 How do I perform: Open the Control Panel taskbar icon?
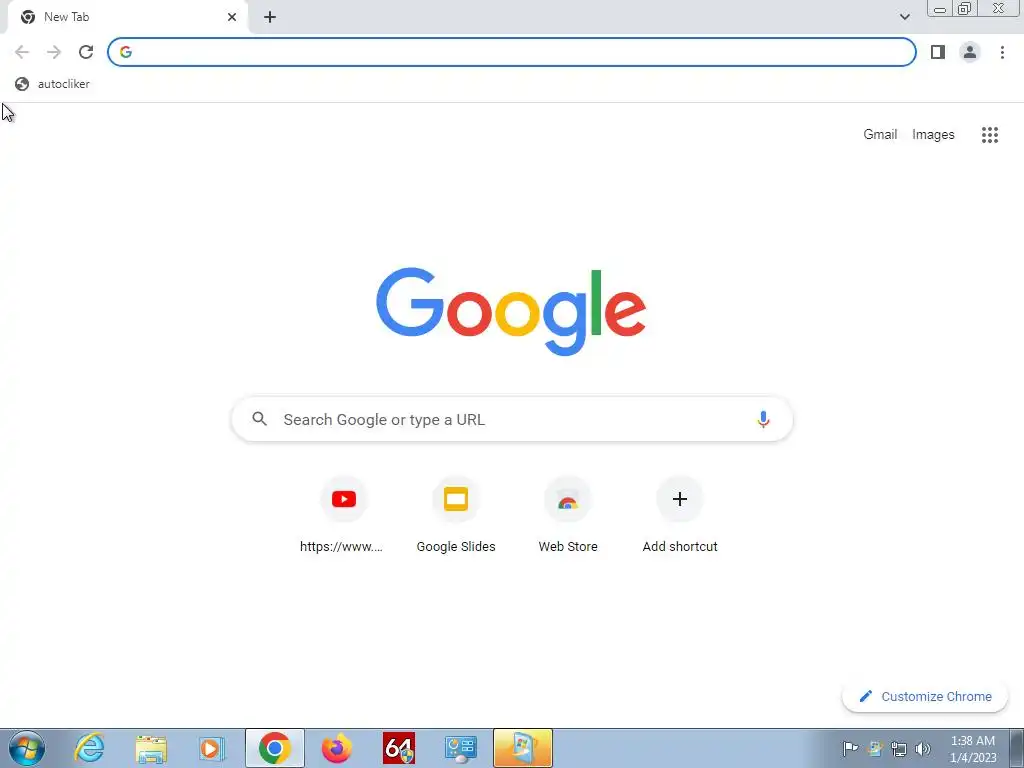click(x=460, y=748)
